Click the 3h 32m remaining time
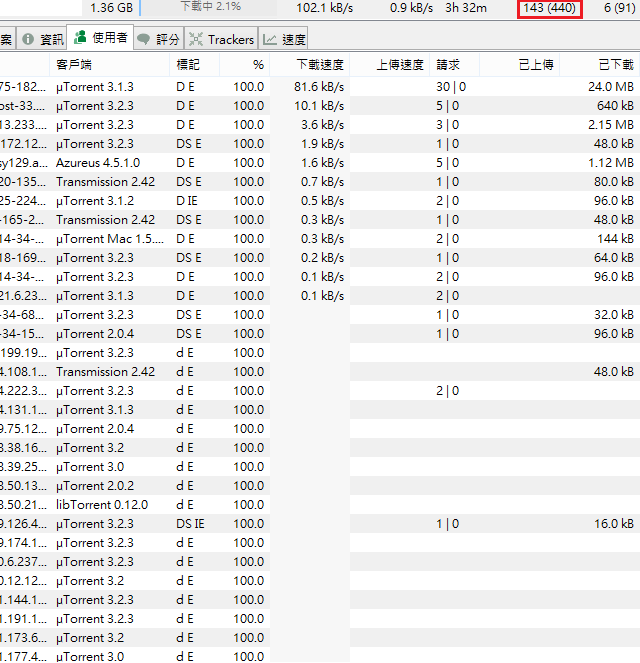 click(x=466, y=8)
